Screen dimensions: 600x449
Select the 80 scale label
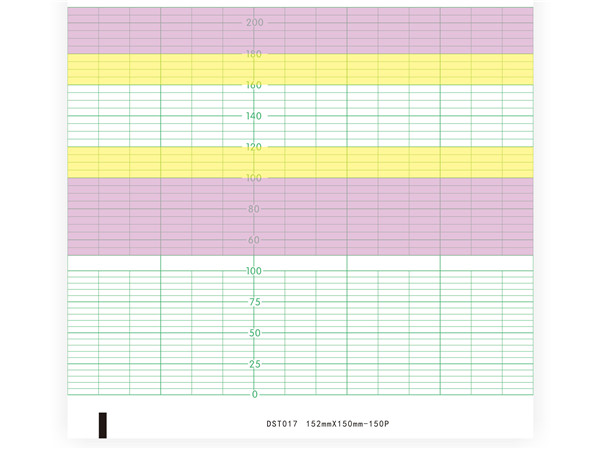click(254, 210)
